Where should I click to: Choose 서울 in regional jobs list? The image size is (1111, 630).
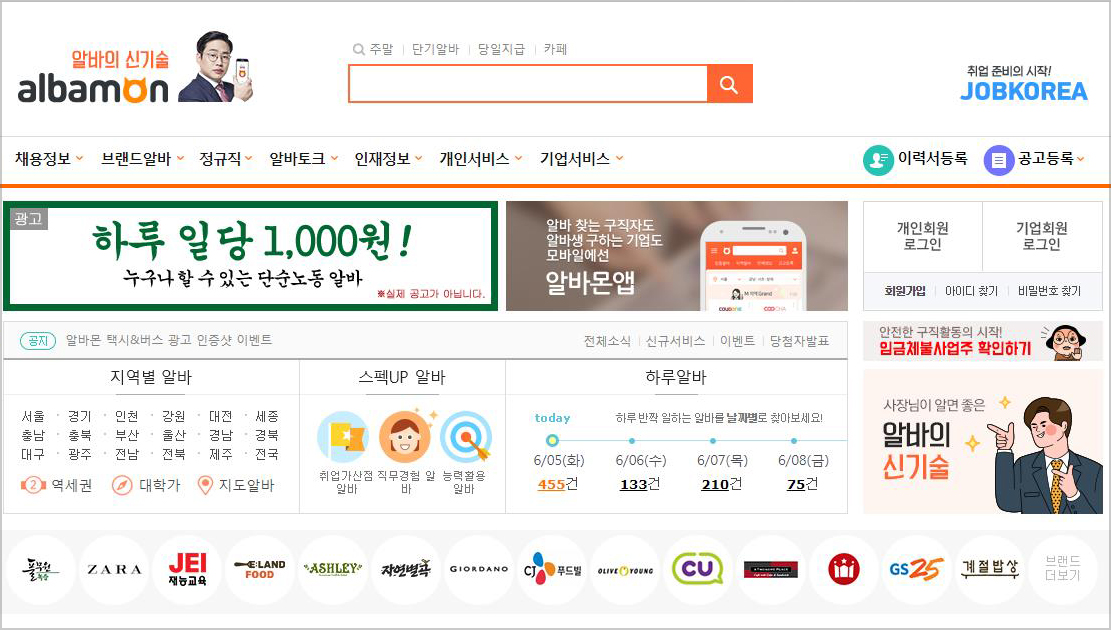pyautogui.click(x=33, y=416)
